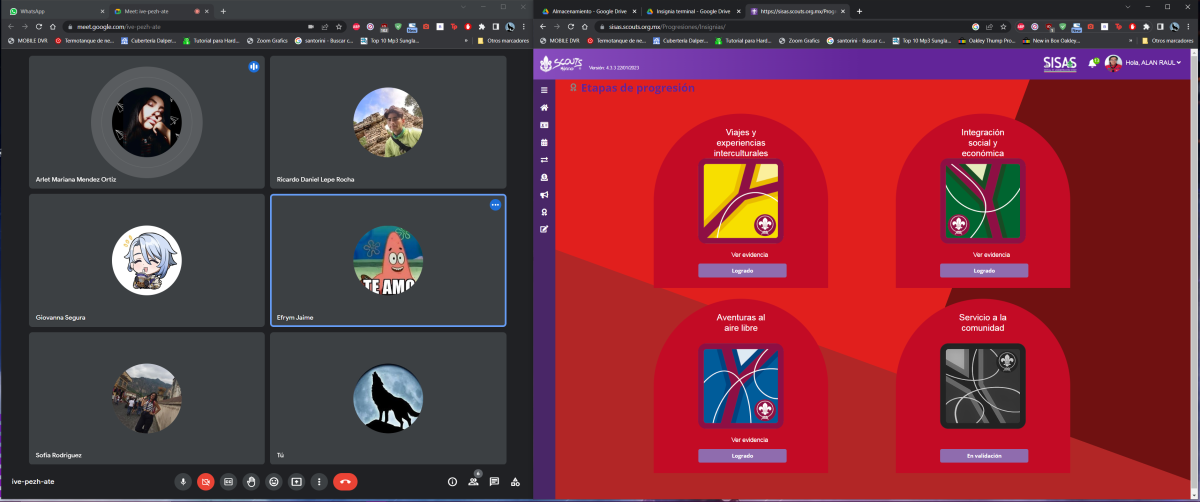The image size is (1200, 502).
Task: Toggle closed captions in Meet
Action: (x=228, y=481)
